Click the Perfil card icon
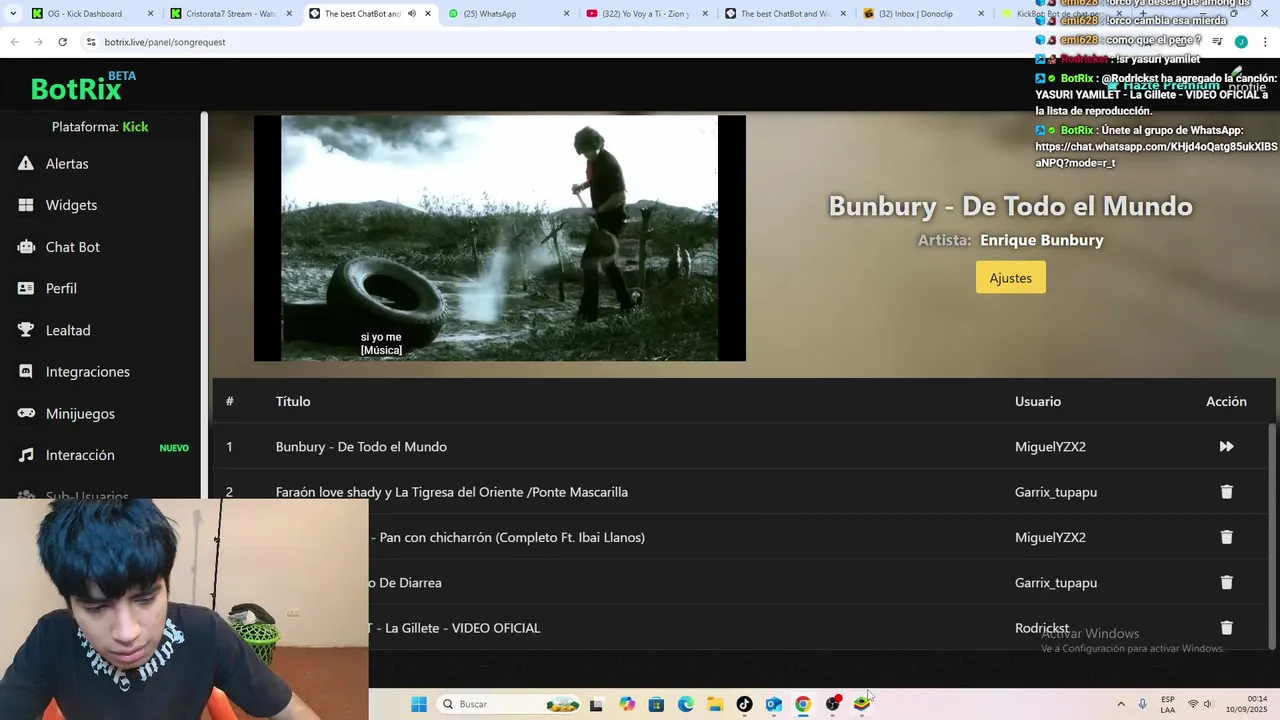The width and height of the screenshot is (1280, 720). coord(26,288)
